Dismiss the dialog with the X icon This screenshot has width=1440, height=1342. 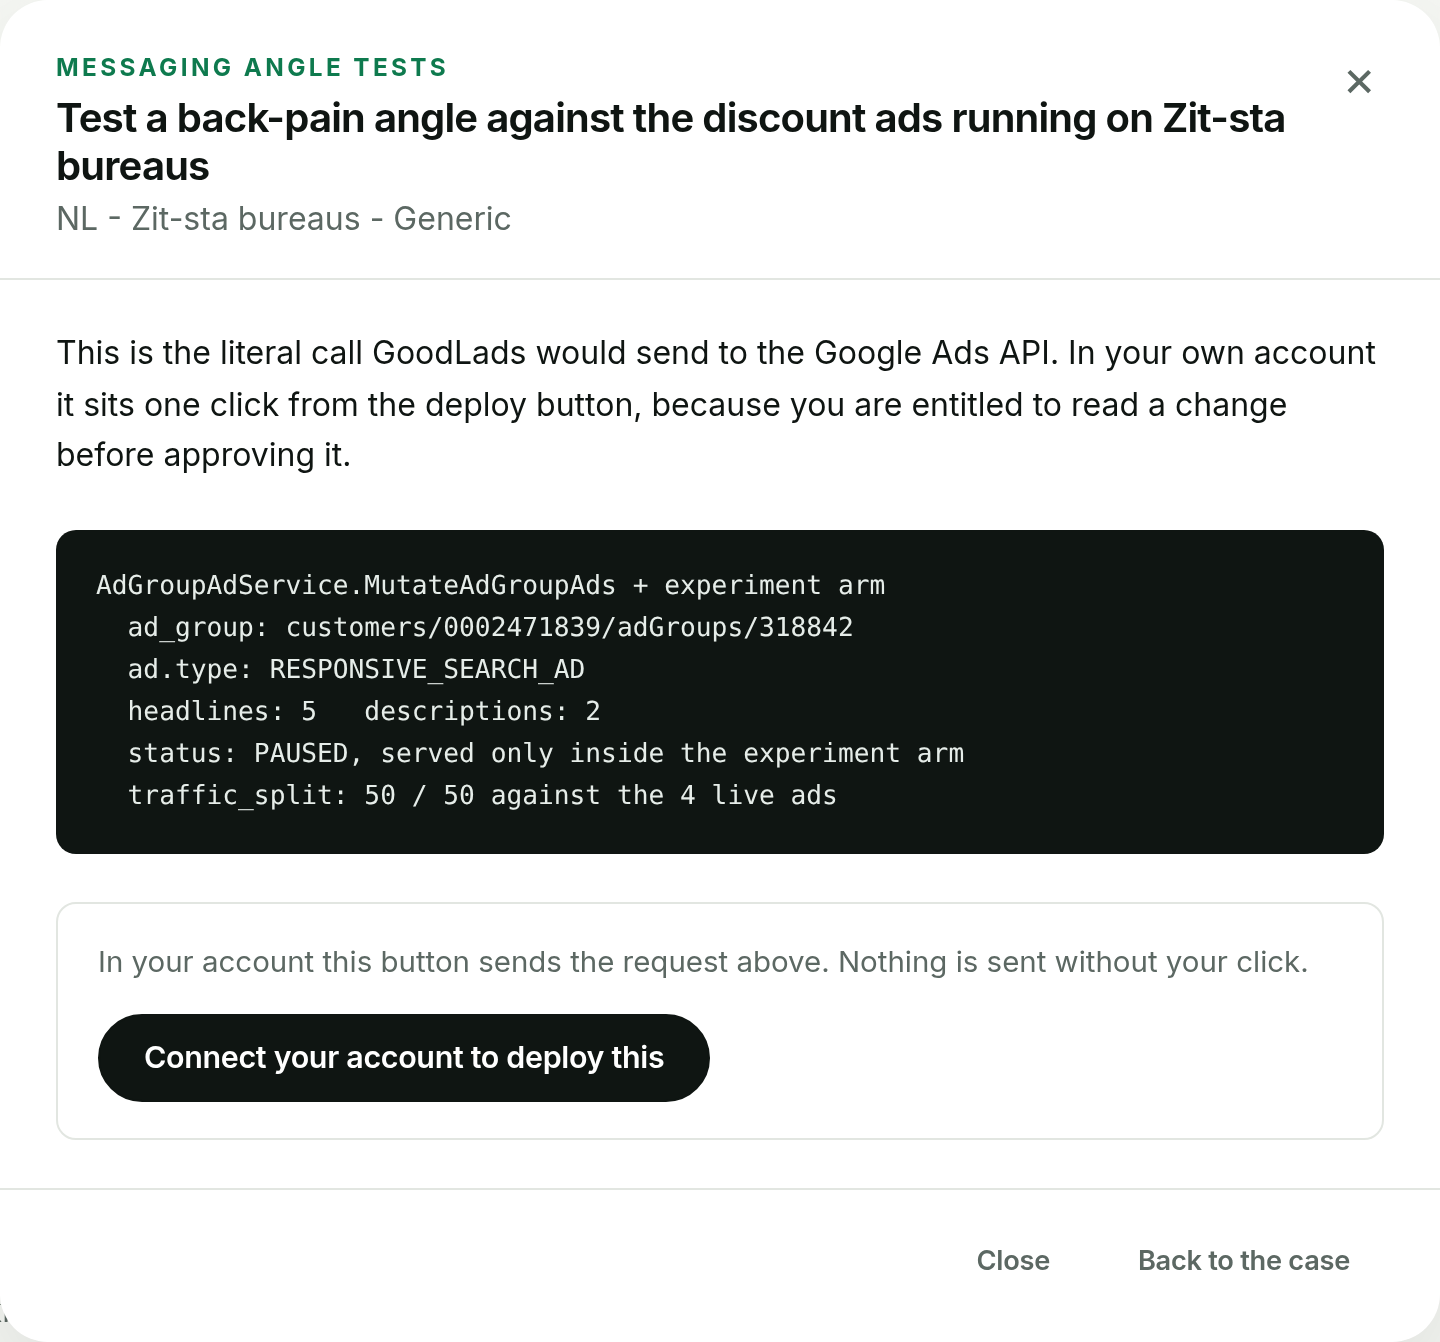pyautogui.click(x=1359, y=82)
